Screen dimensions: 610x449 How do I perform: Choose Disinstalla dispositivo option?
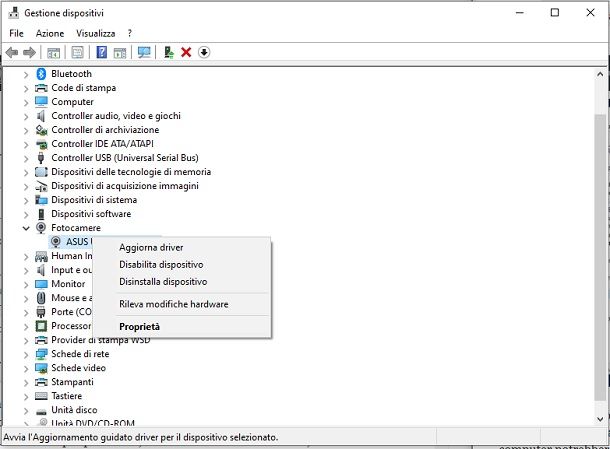[163, 282]
